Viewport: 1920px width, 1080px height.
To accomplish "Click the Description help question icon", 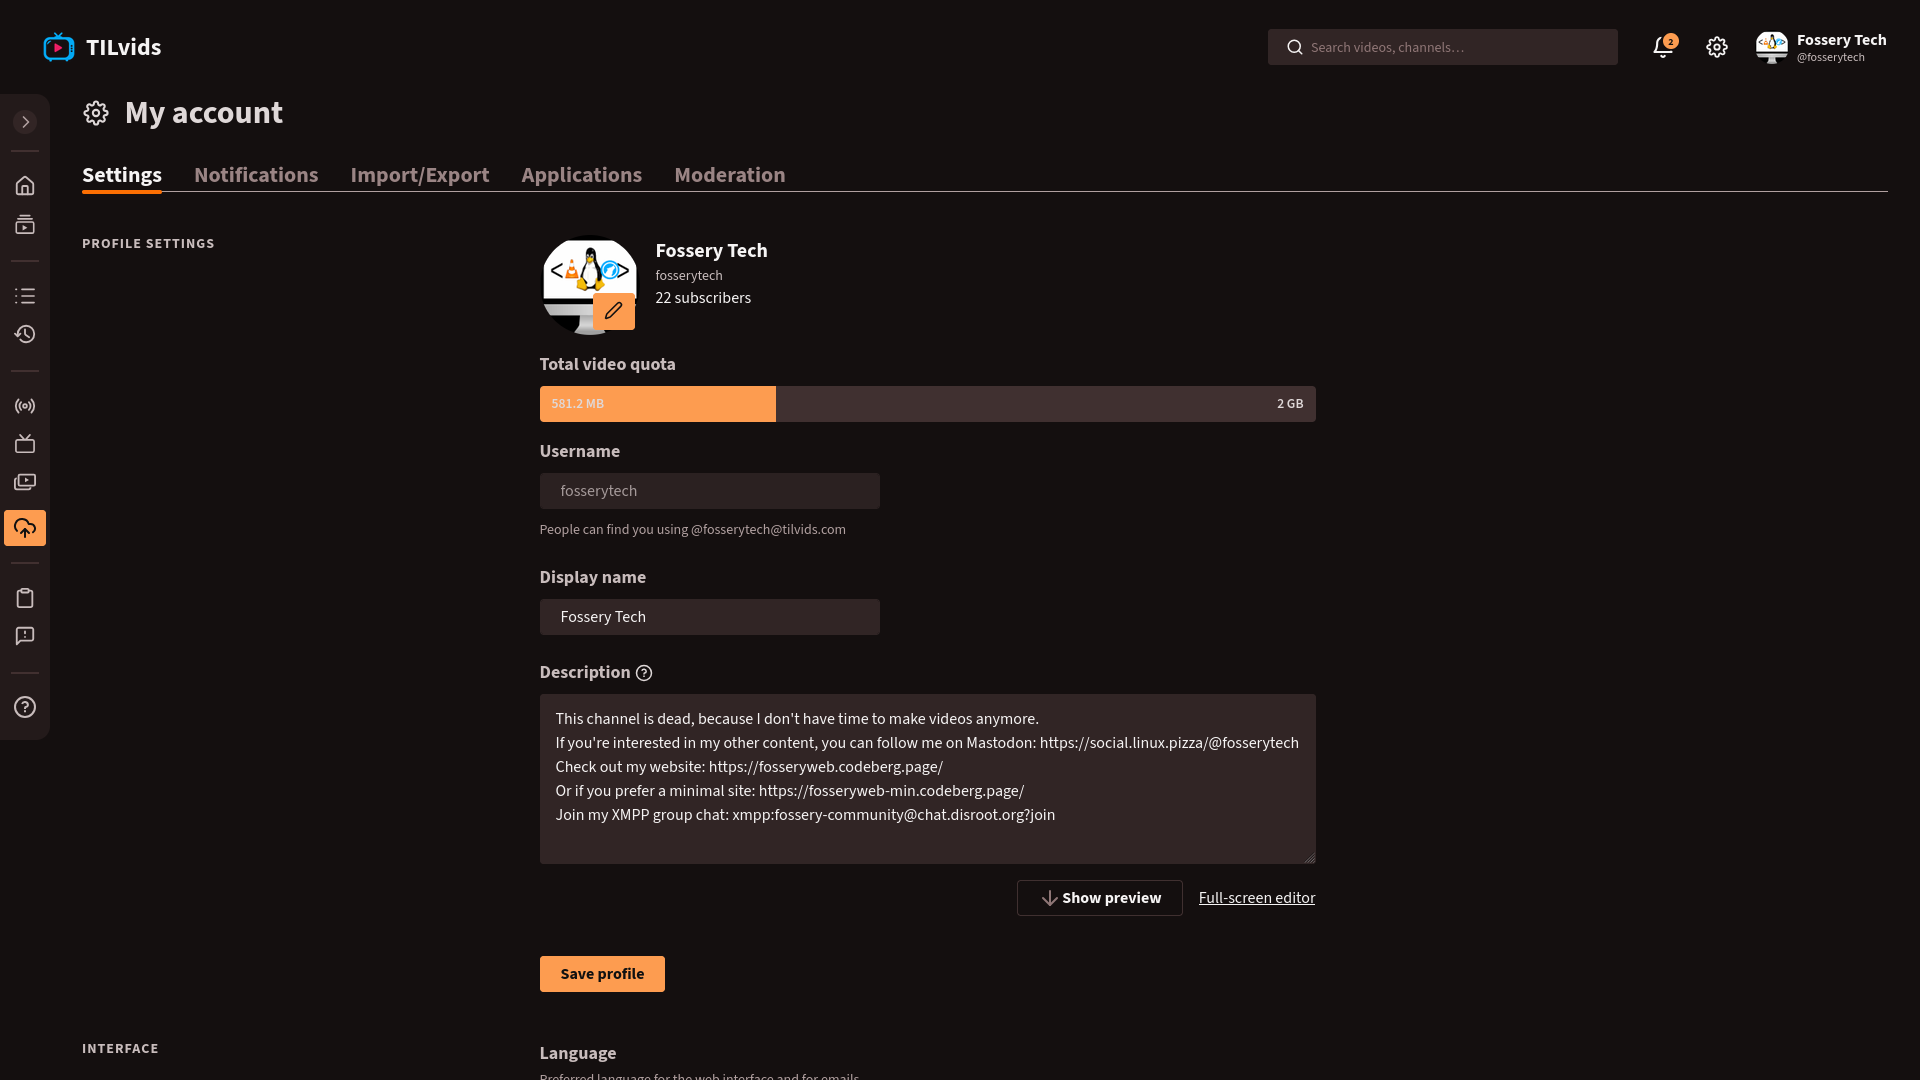I will pos(644,673).
